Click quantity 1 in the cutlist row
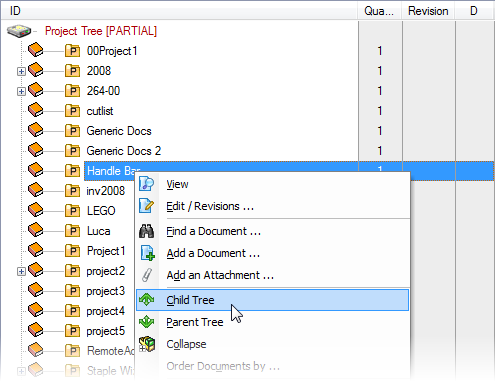The width and height of the screenshot is (495, 381). click(x=380, y=111)
